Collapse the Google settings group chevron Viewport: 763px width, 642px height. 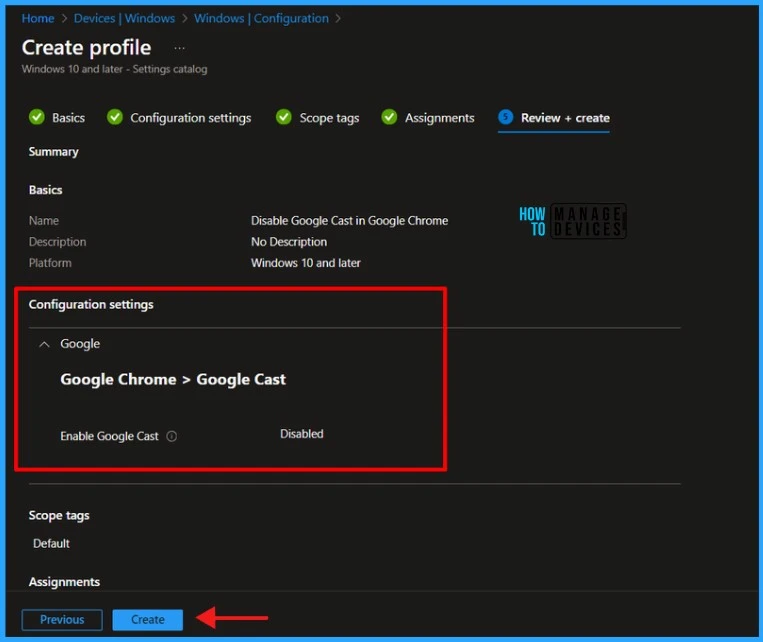pyautogui.click(x=44, y=344)
